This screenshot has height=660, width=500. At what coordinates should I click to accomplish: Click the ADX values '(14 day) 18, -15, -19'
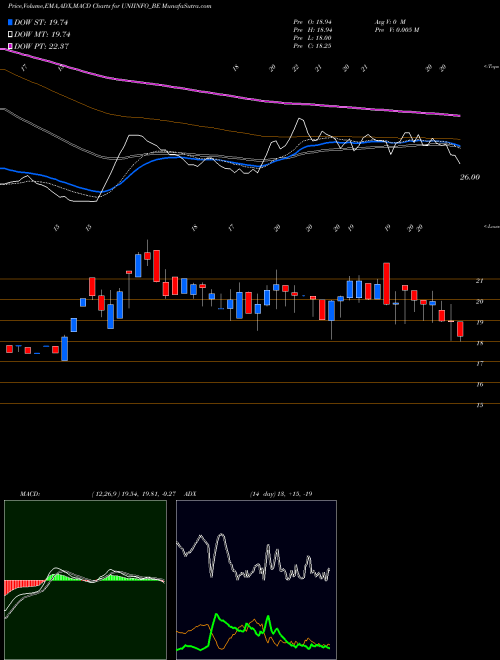coord(281,494)
